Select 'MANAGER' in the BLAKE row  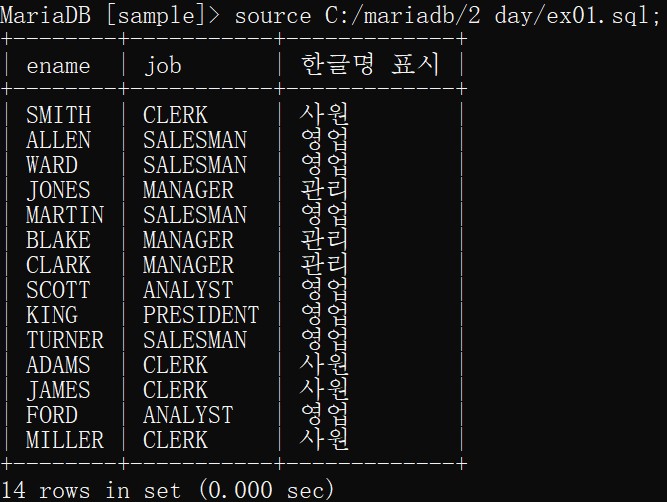pyautogui.click(x=188, y=240)
